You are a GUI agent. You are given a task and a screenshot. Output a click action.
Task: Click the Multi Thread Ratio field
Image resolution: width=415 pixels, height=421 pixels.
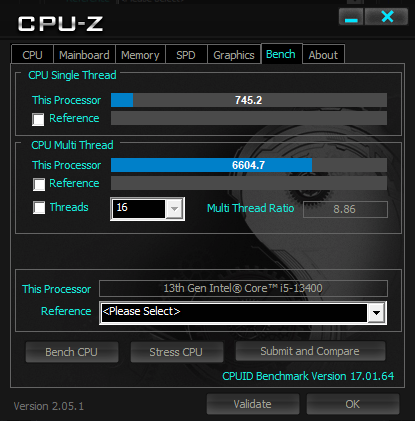(345, 209)
